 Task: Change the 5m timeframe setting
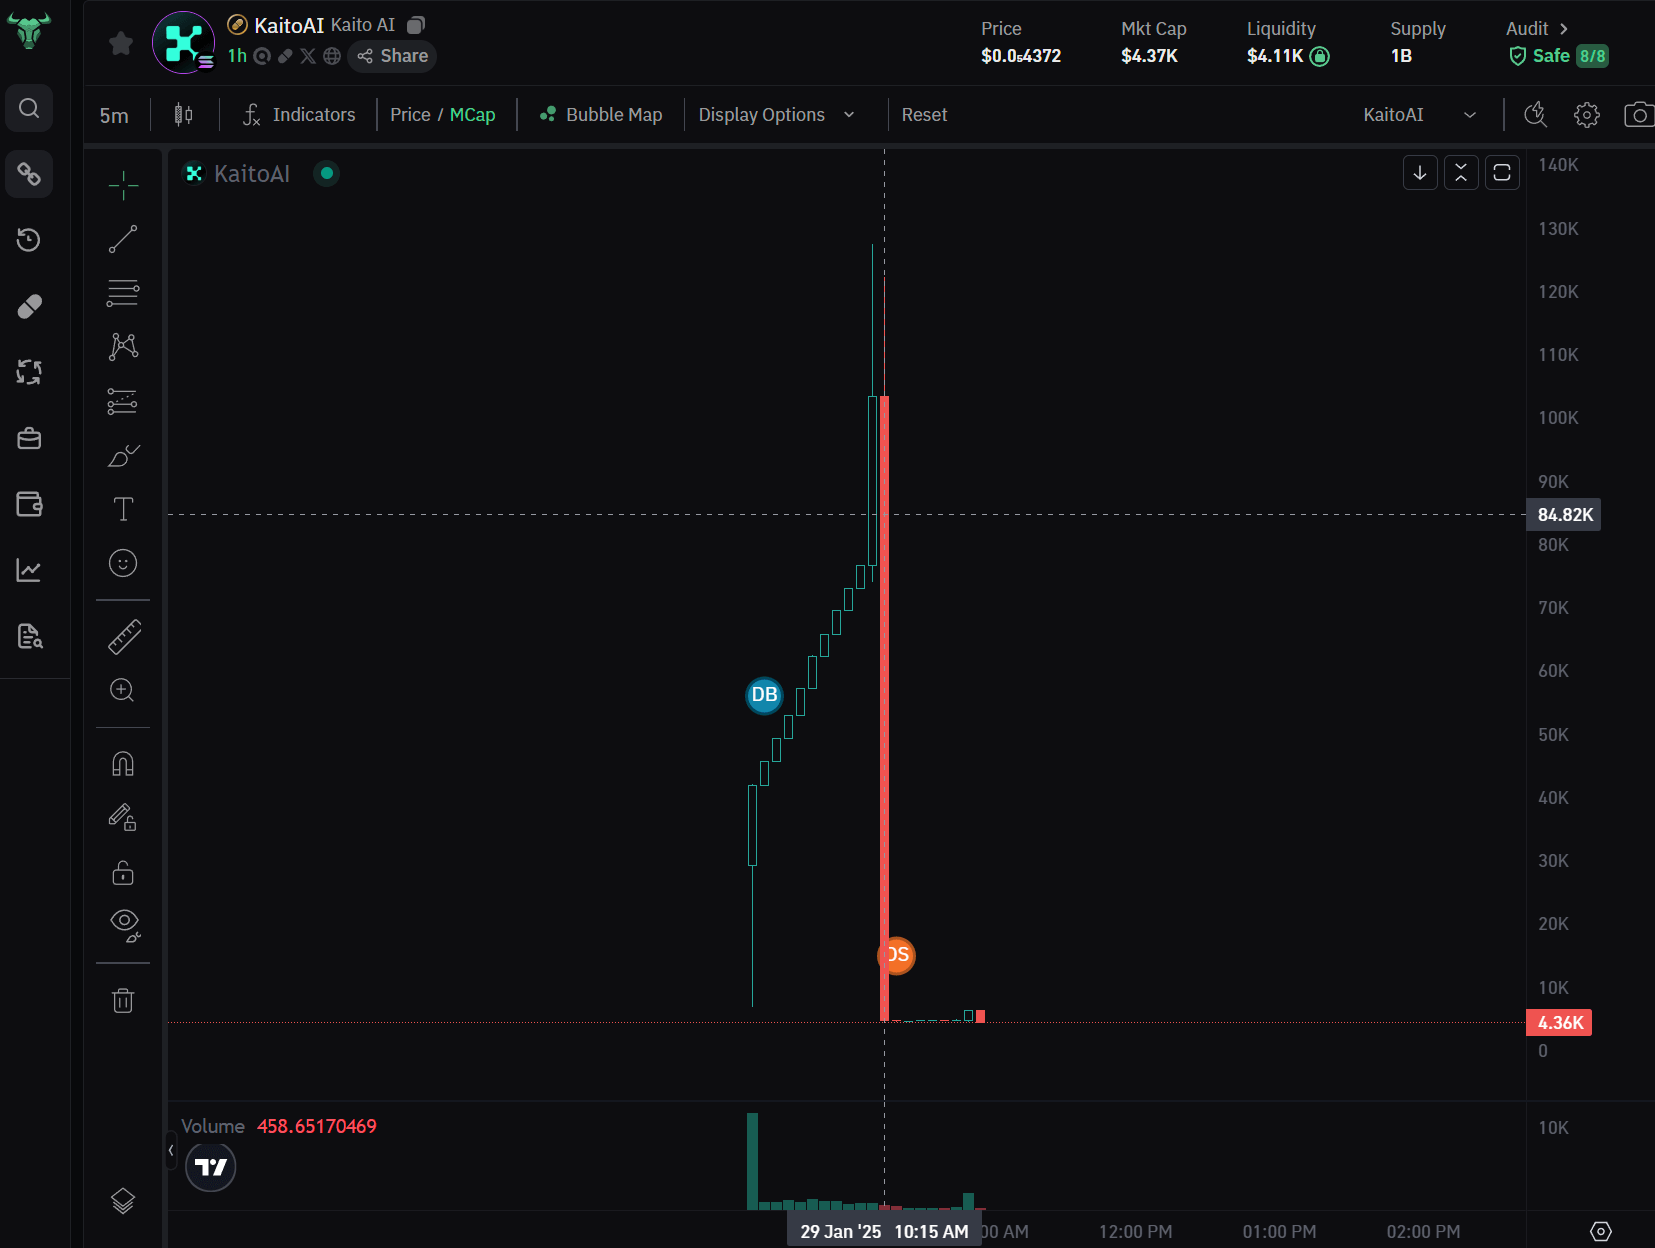pos(113,114)
